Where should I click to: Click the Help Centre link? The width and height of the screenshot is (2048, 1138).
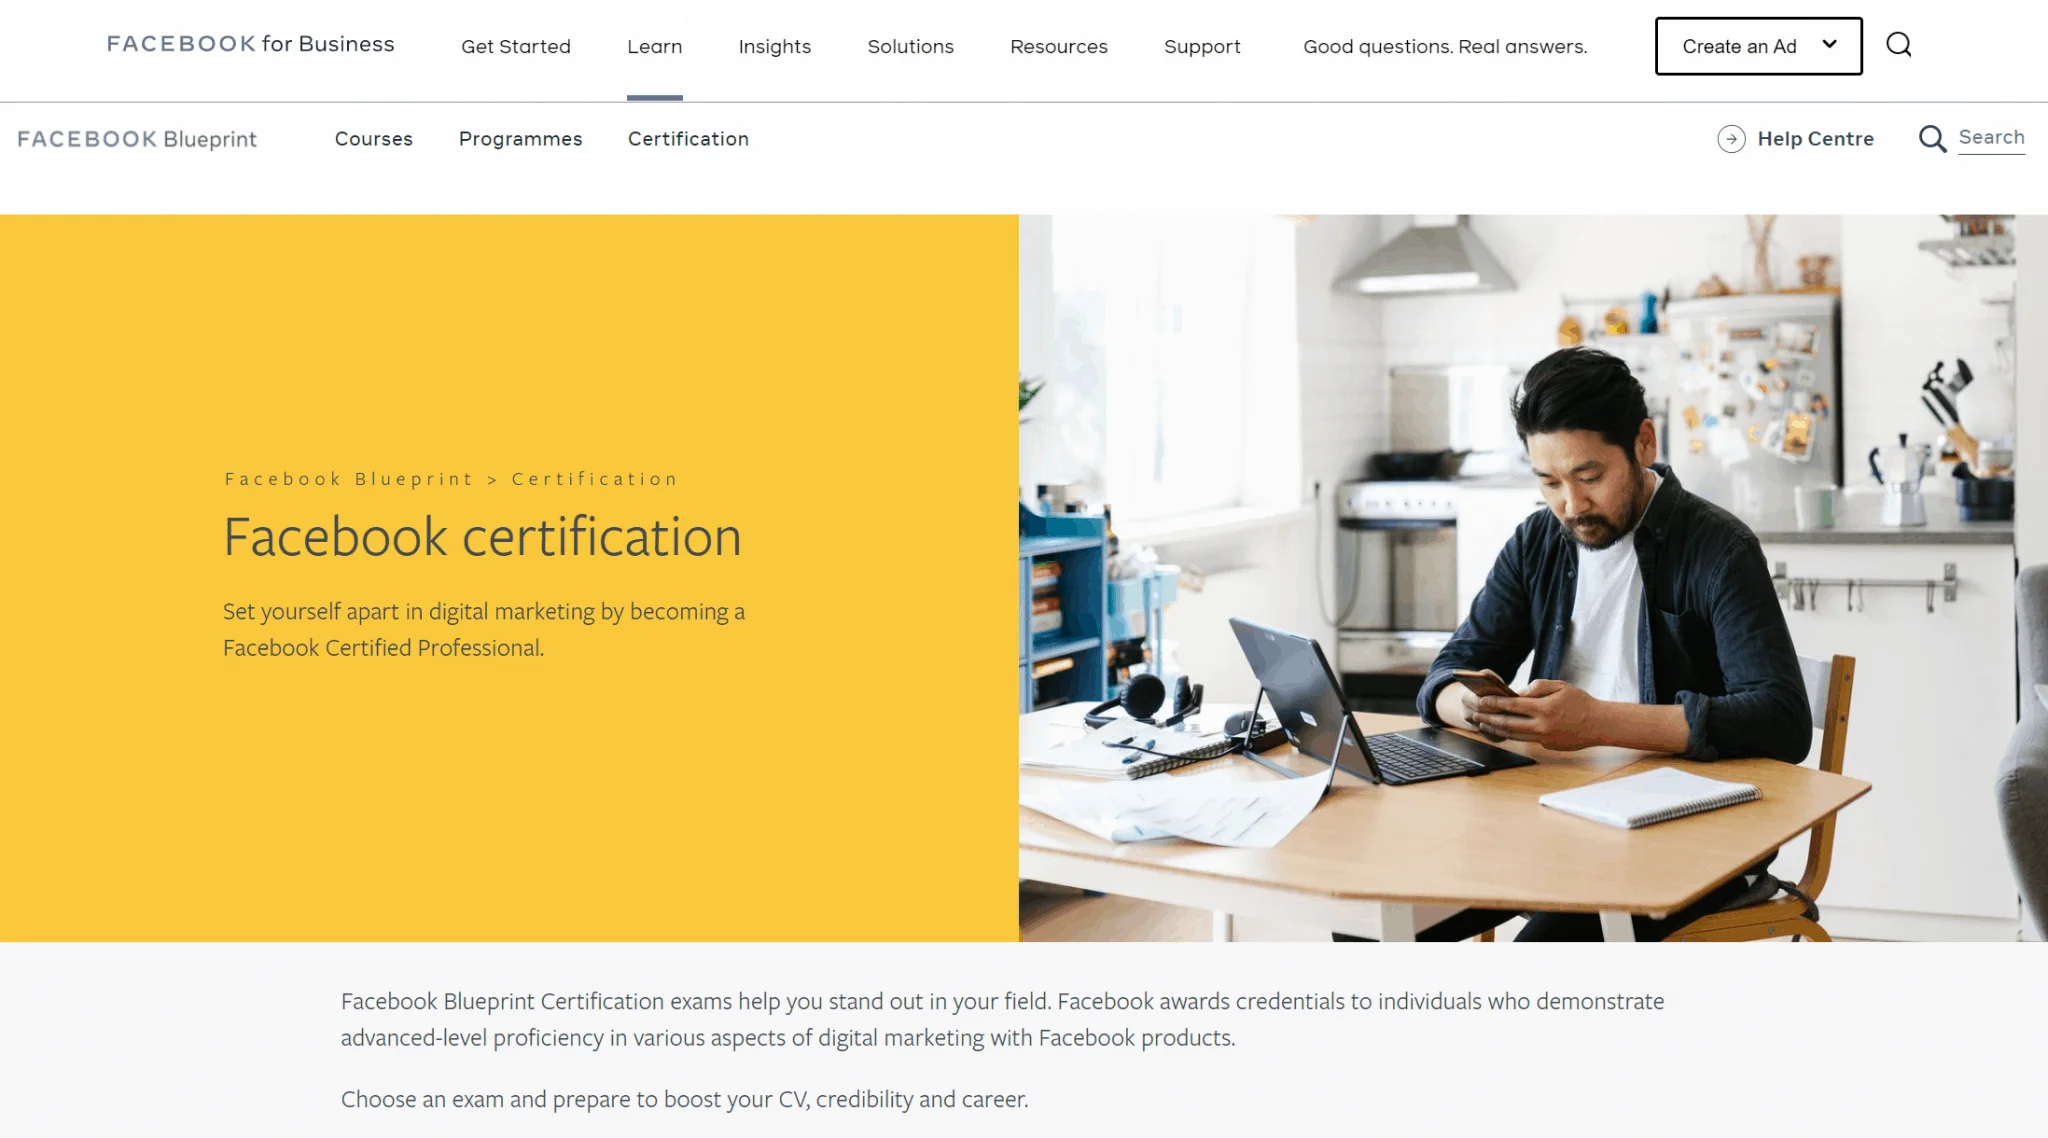point(1815,139)
